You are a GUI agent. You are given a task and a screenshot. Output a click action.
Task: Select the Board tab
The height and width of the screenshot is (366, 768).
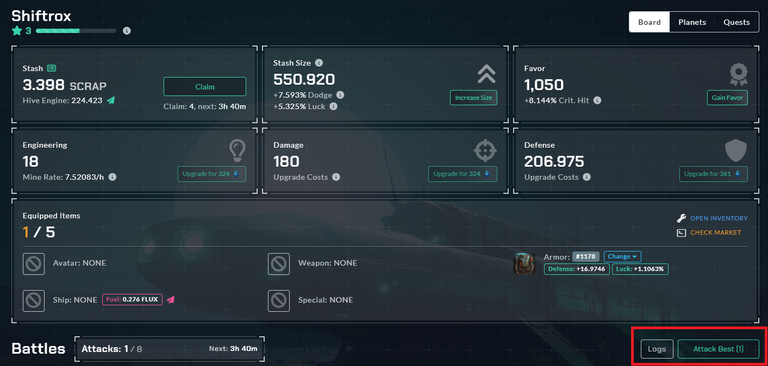pyautogui.click(x=649, y=22)
